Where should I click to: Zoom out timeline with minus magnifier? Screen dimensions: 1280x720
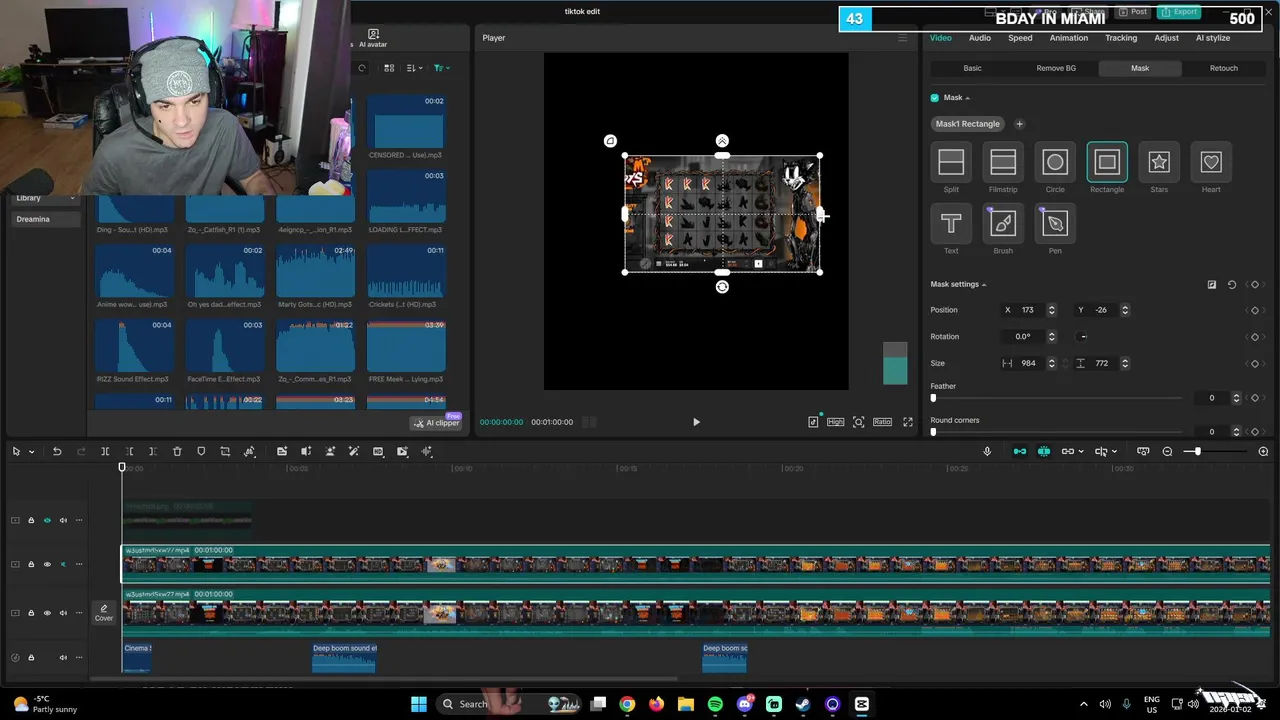pyautogui.click(x=1167, y=452)
